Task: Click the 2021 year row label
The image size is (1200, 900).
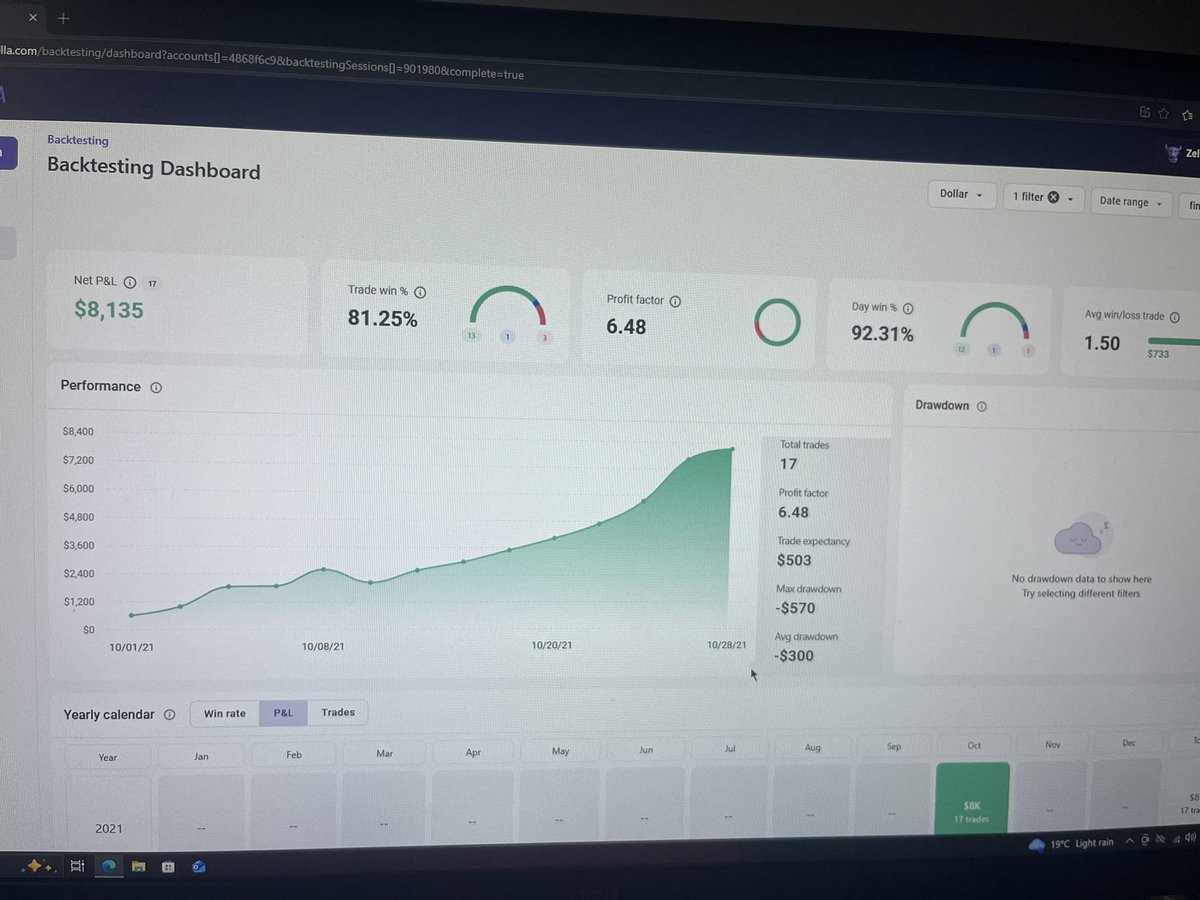Action: (x=109, y=829)
